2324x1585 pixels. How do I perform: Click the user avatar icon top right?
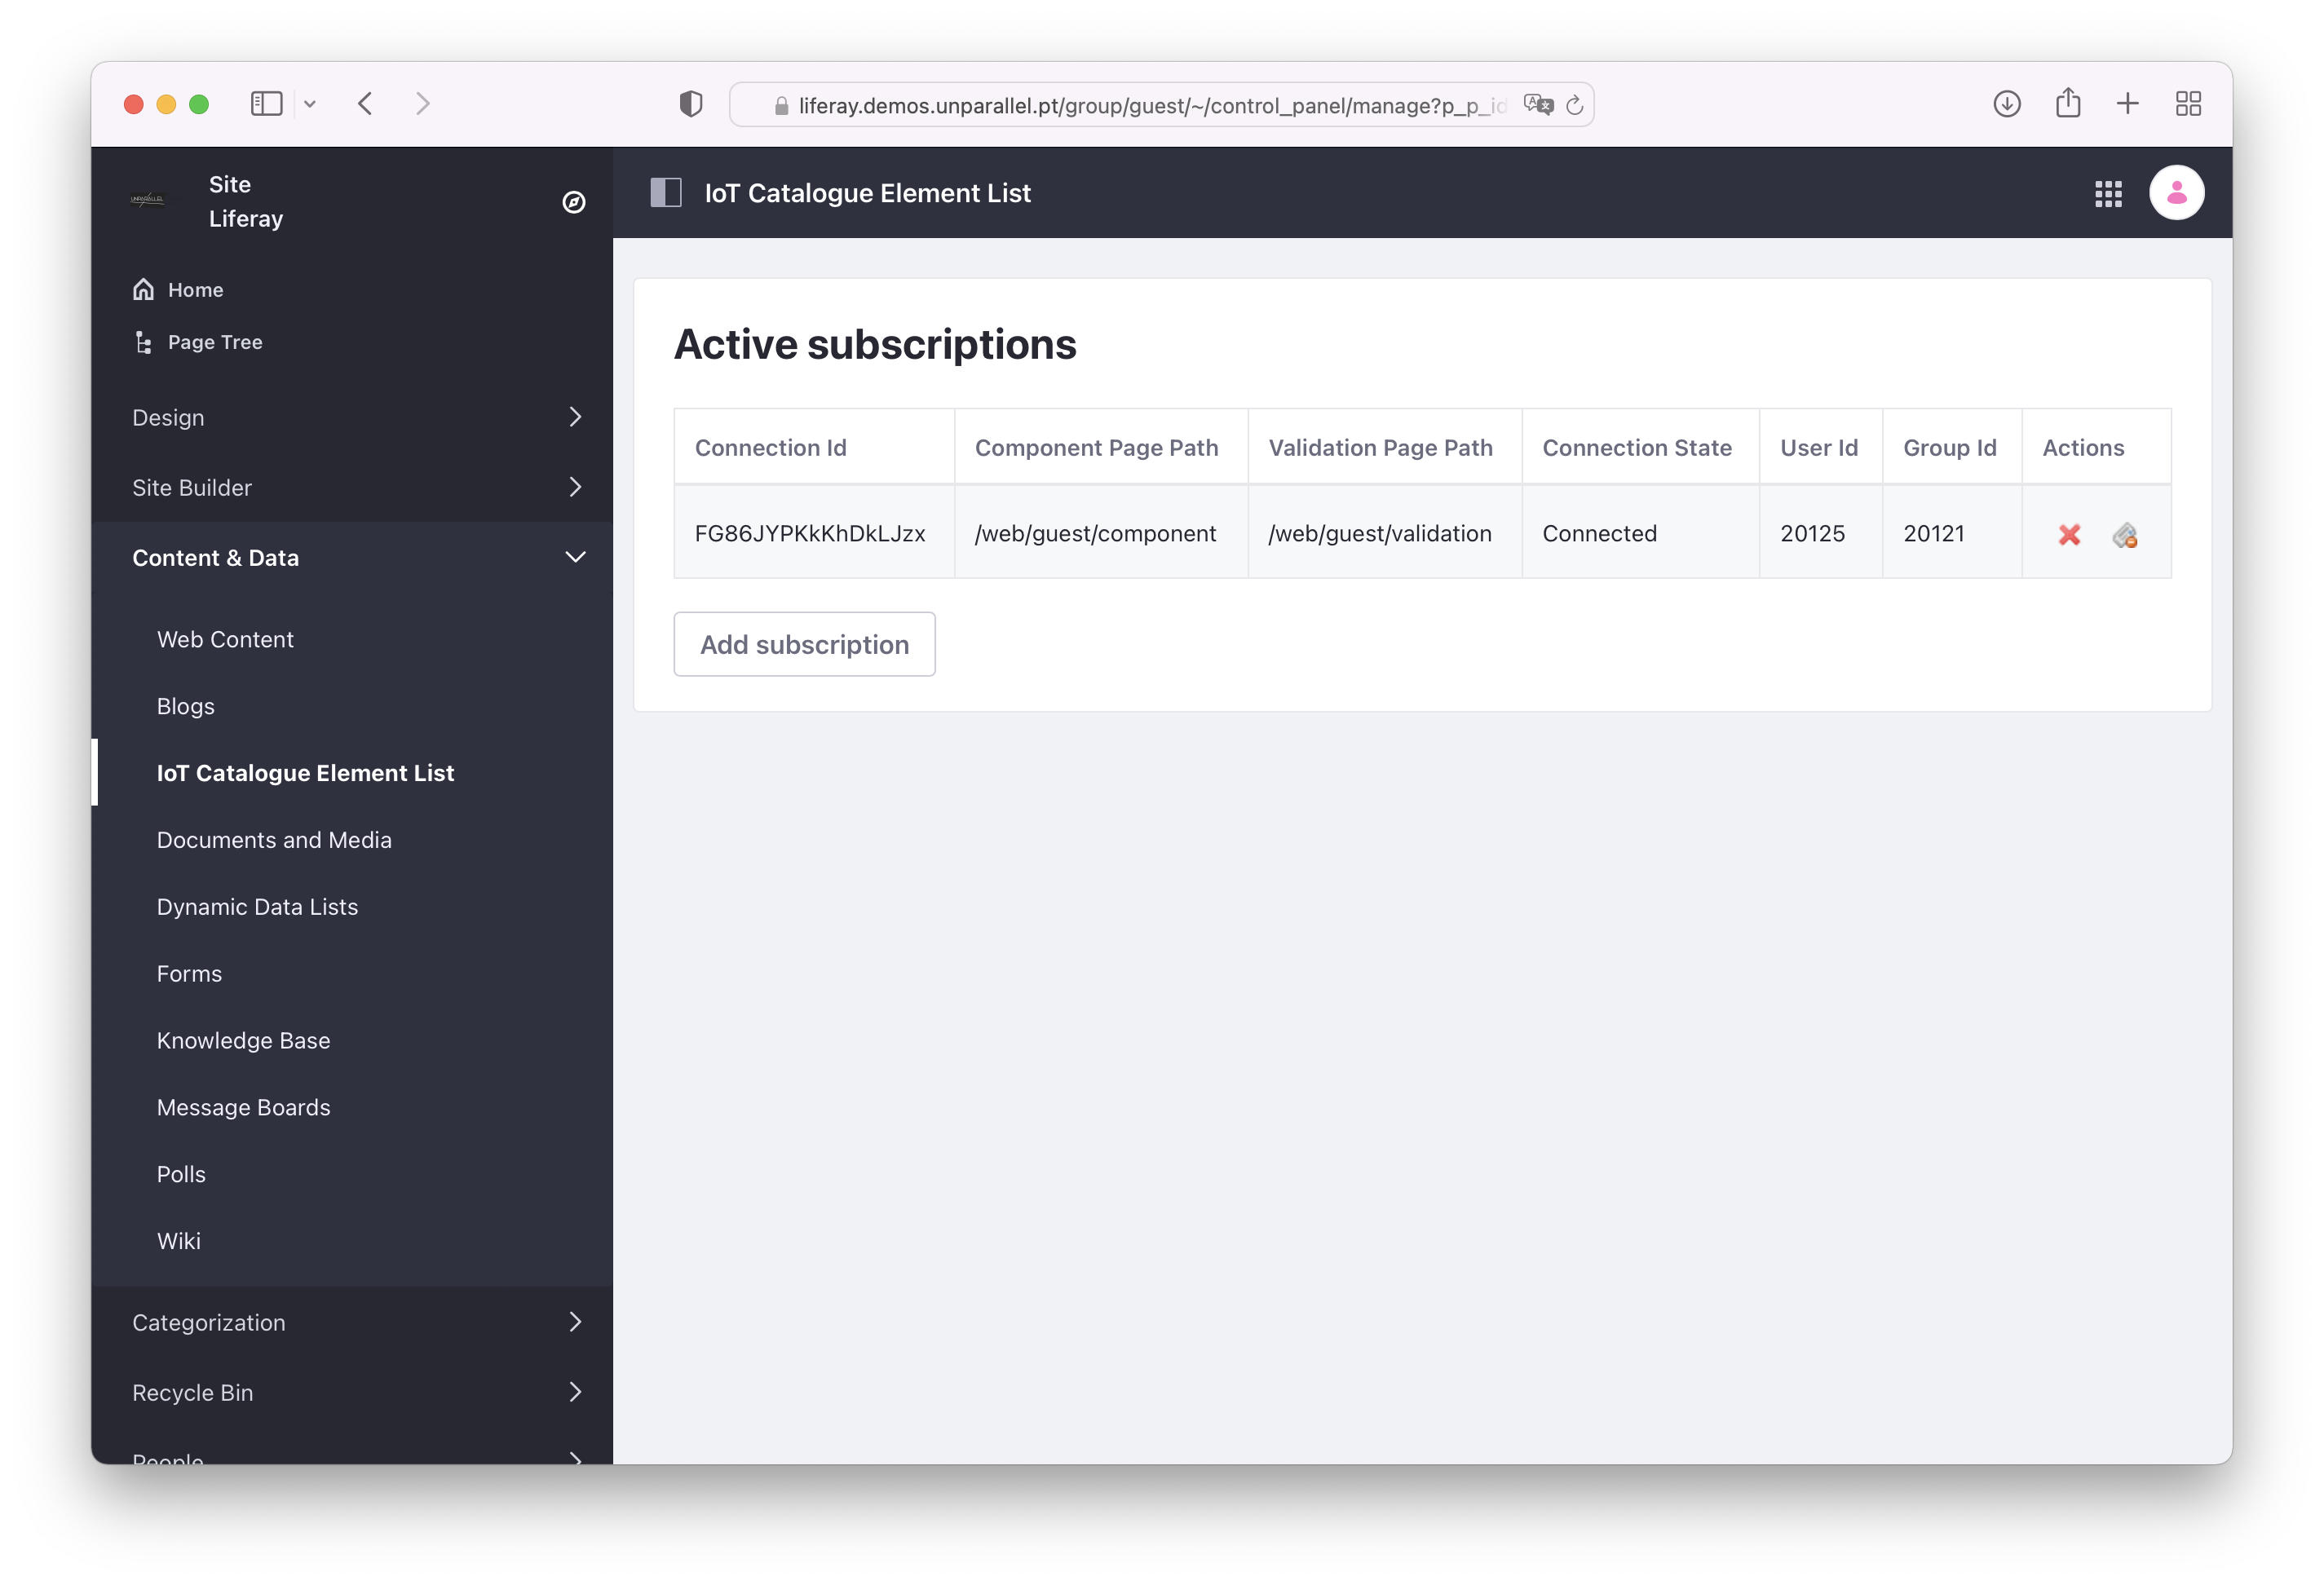coord(2174,192)
